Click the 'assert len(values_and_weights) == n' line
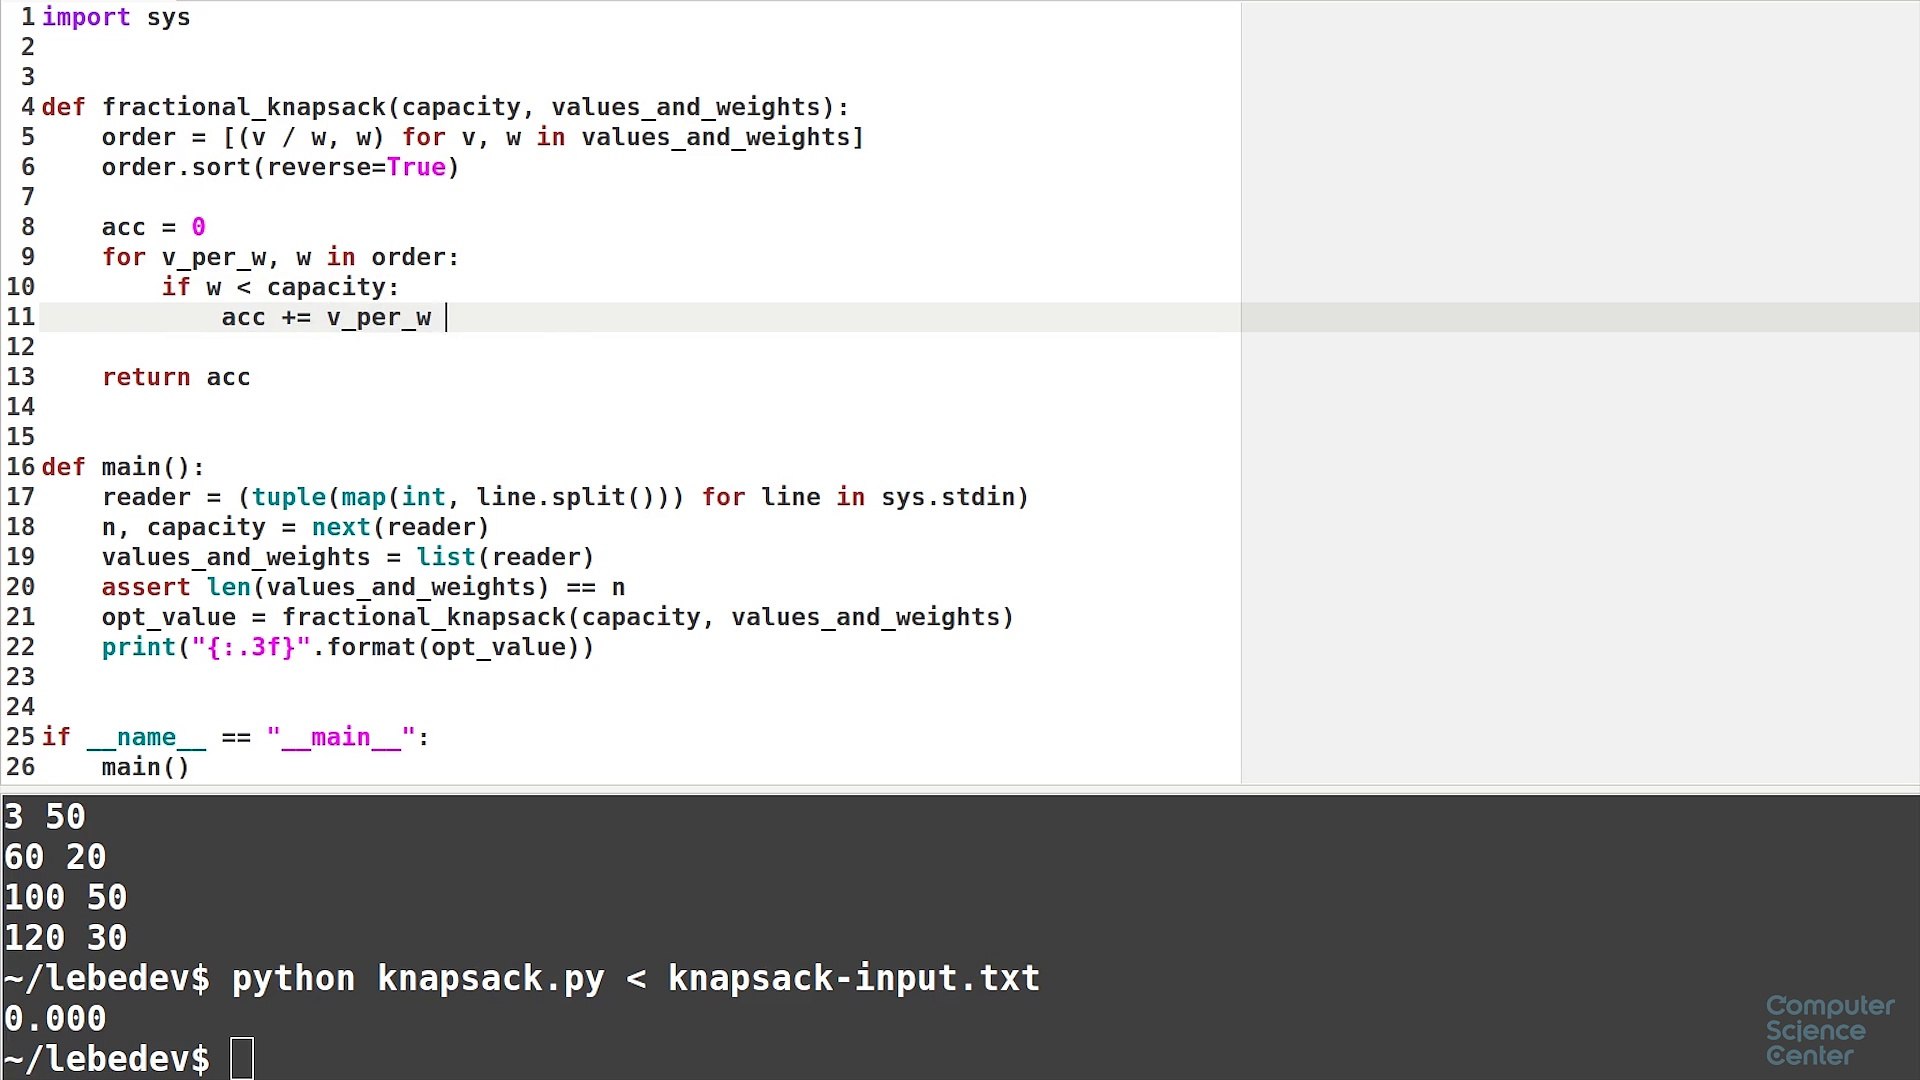 (x=363, y=587)
